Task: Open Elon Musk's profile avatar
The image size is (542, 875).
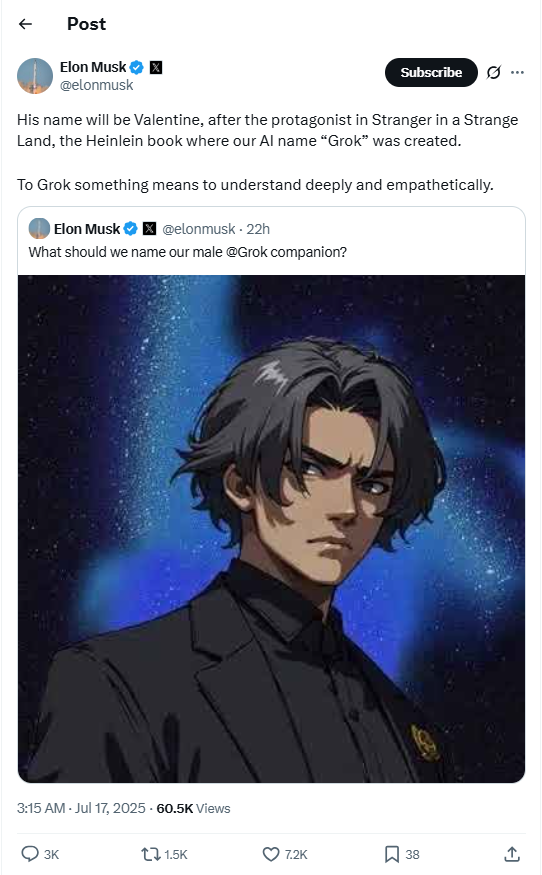Action: (x=35, y=76)
